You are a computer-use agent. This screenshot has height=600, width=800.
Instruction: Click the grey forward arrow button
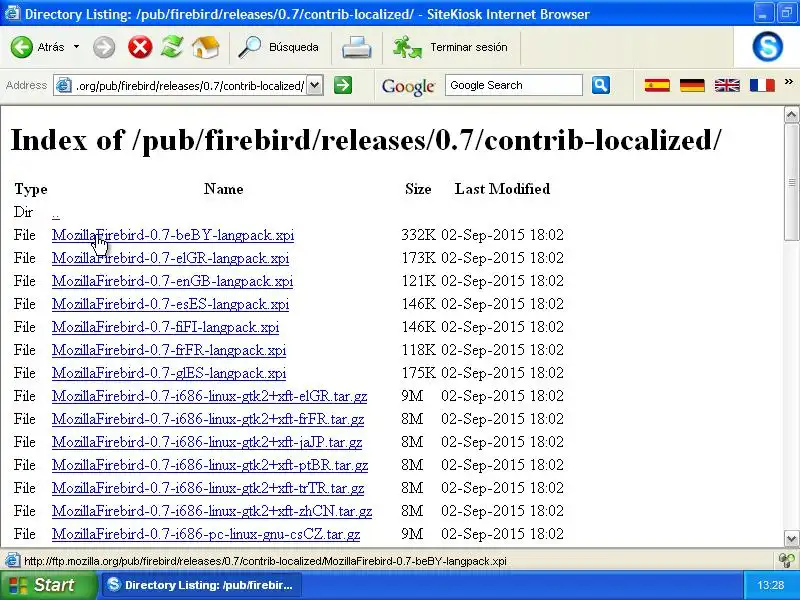pyautogui.click(x=104, y=47)
